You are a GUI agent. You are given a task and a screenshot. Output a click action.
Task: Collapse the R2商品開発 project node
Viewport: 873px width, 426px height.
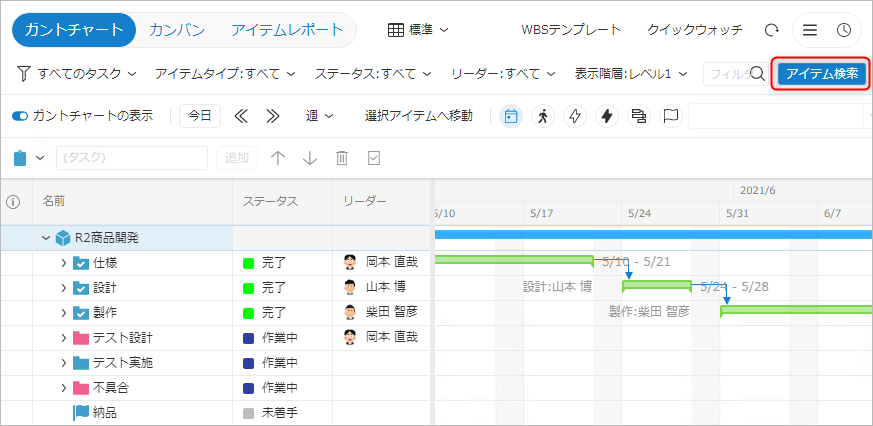click(x=45, y=238)
